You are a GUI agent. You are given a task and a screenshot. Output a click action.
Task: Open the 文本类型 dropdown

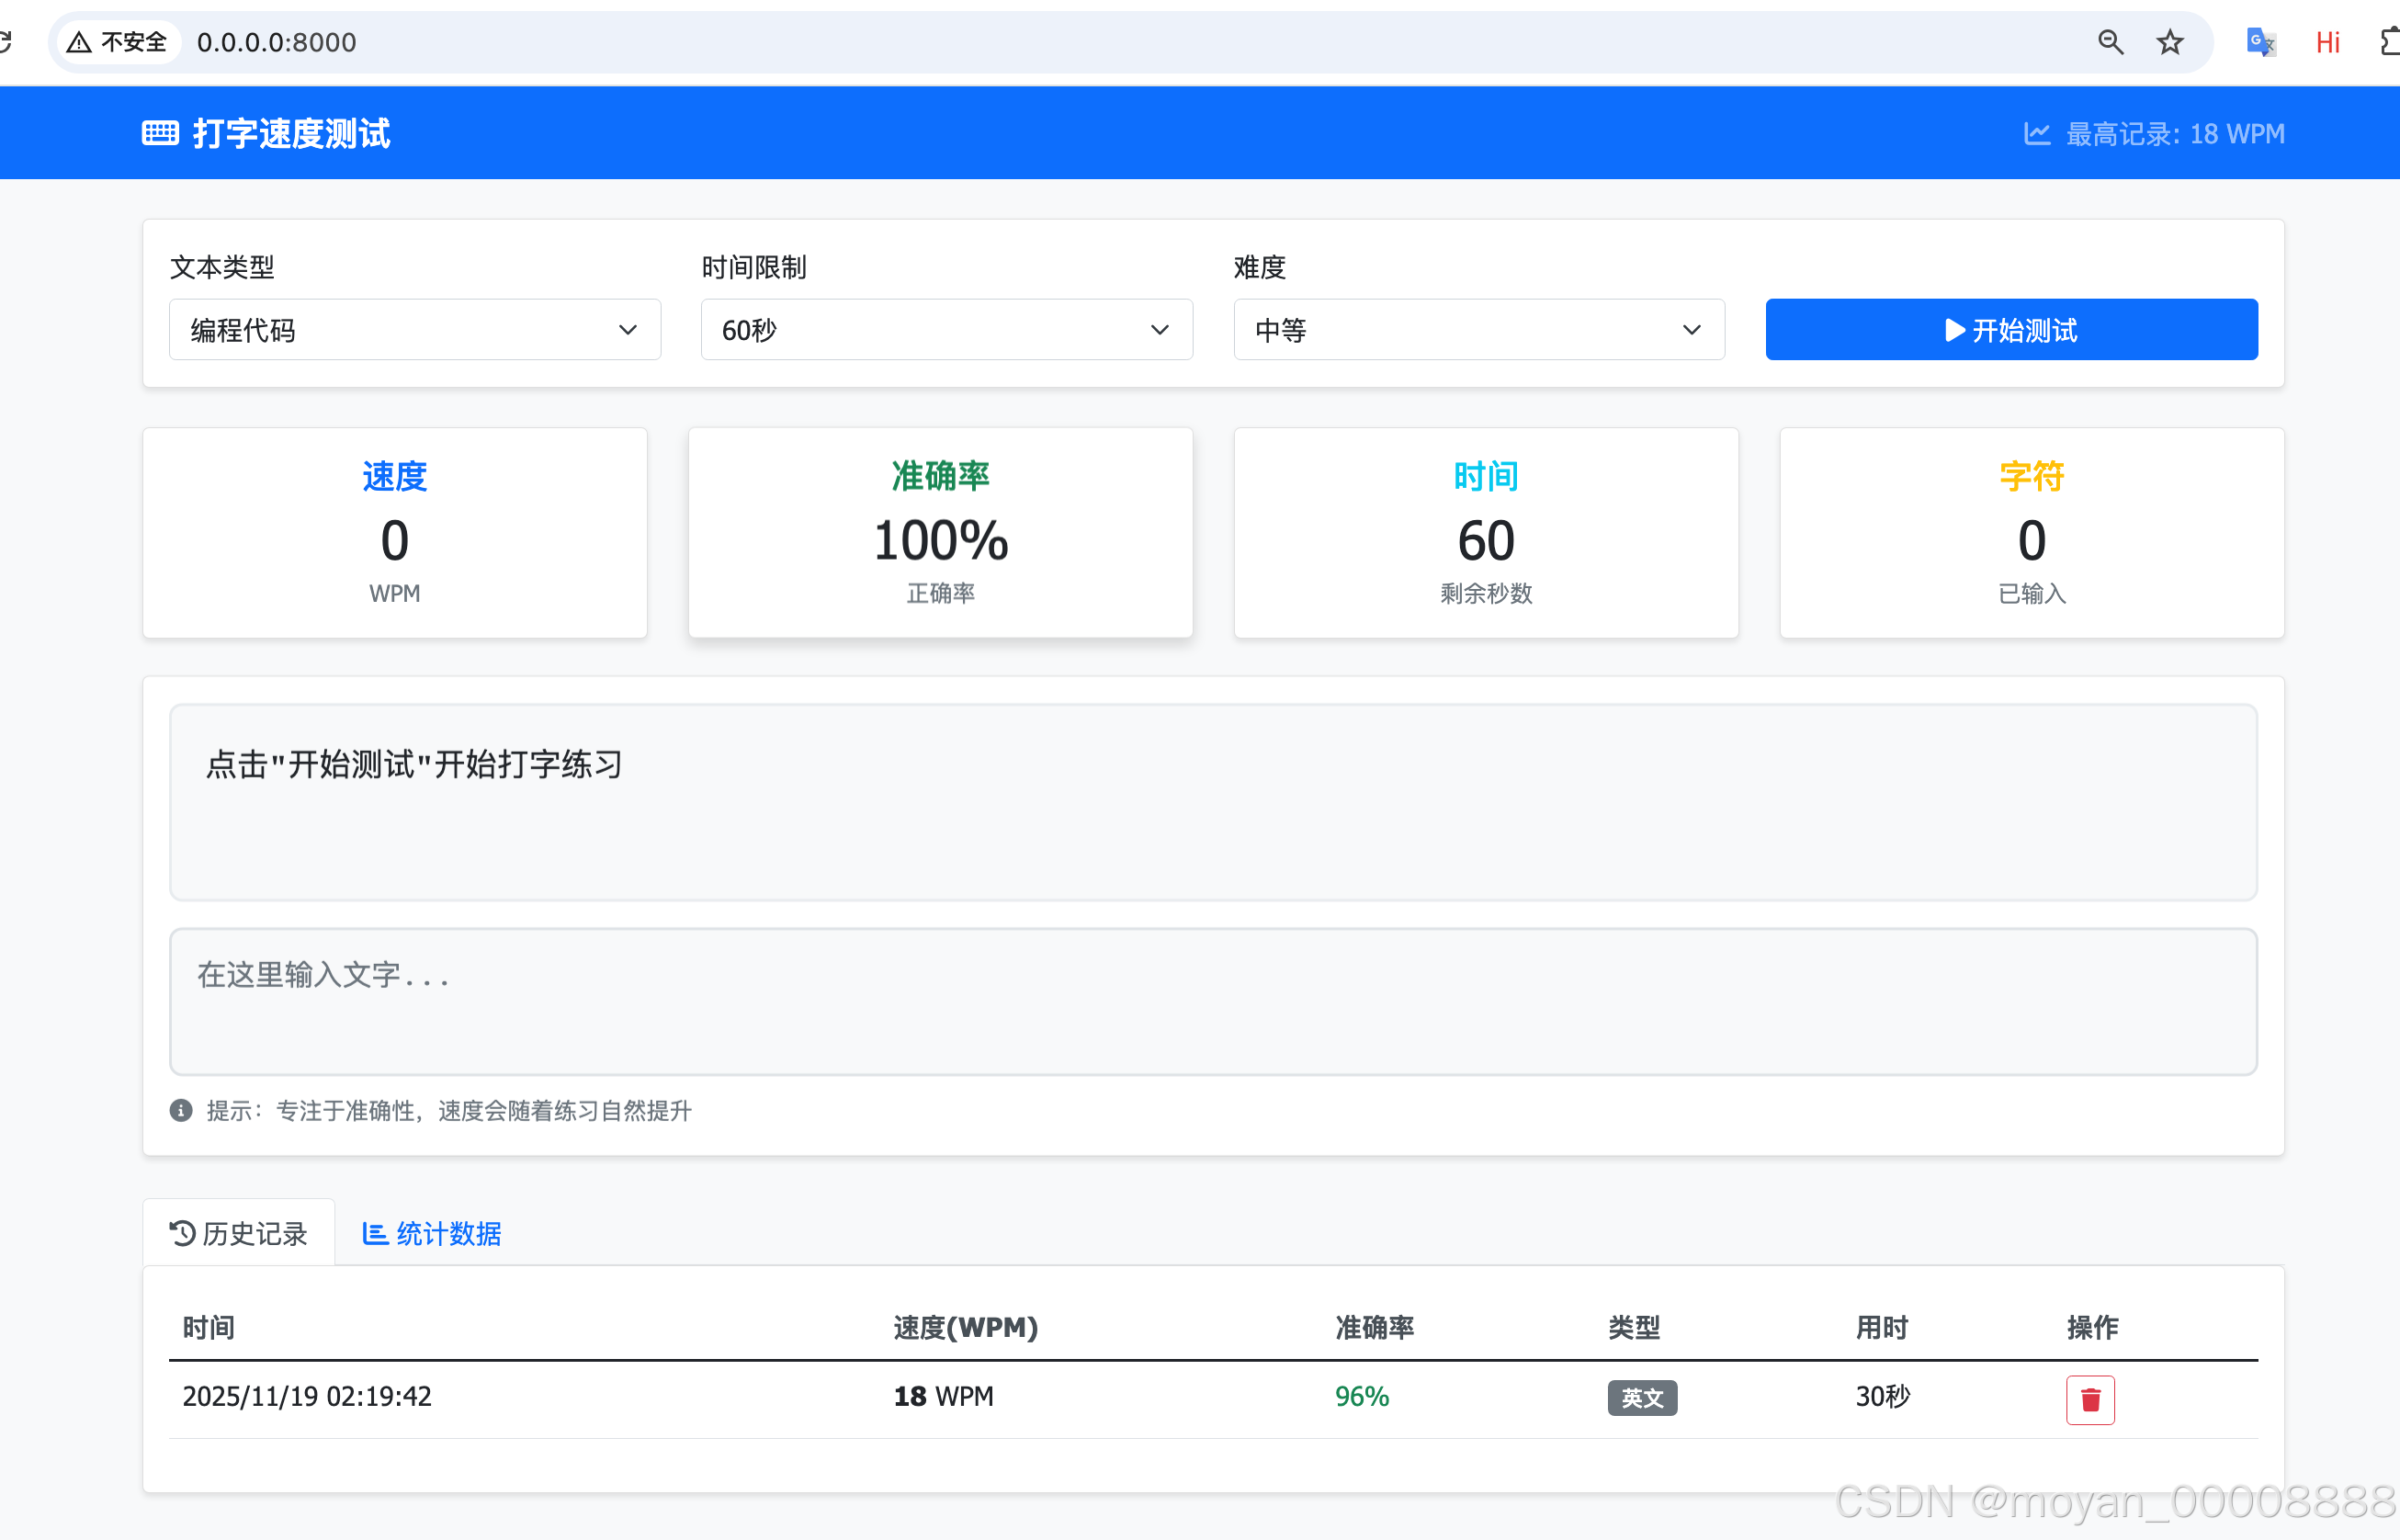pos(414,330)
